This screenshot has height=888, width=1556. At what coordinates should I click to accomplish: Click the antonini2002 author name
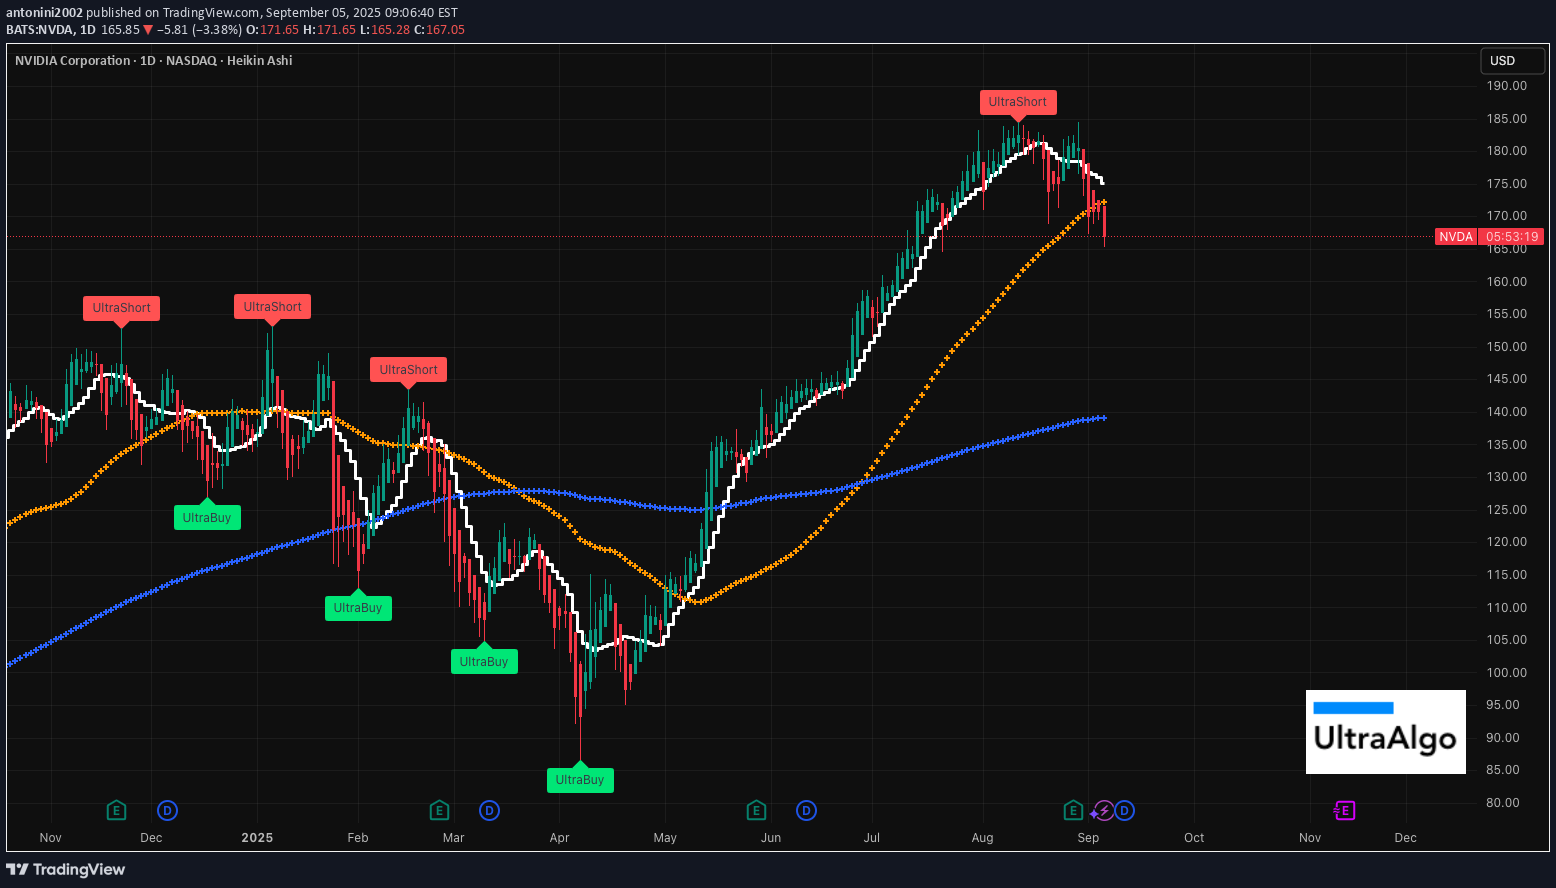(44, 13)
